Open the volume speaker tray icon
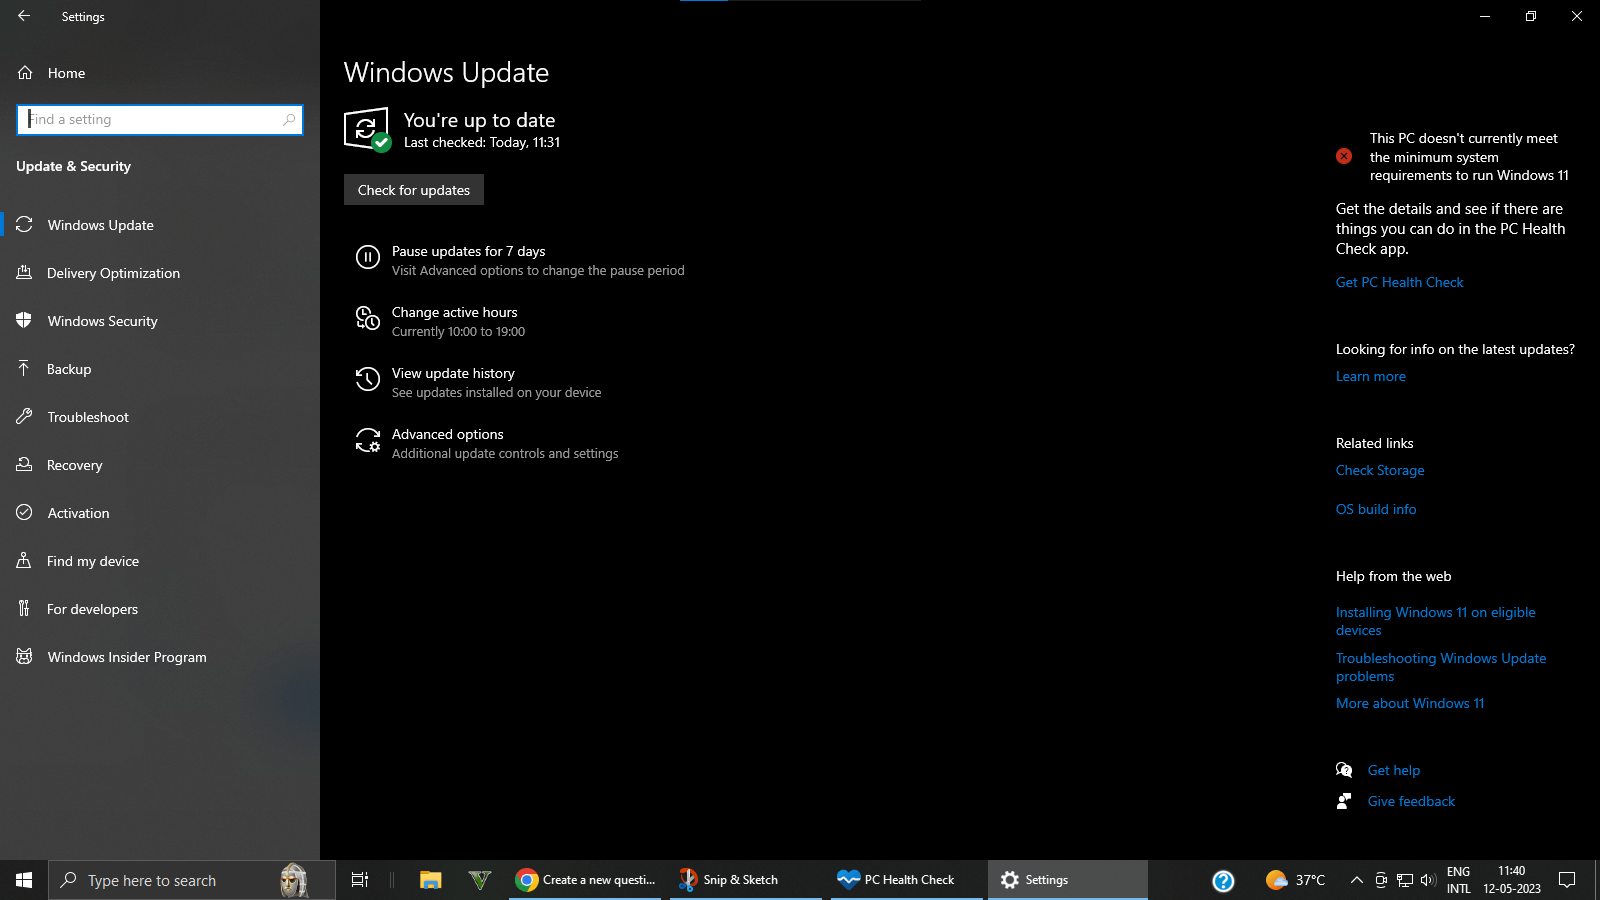This screenshot has width=1600, height=900. 1428,880
